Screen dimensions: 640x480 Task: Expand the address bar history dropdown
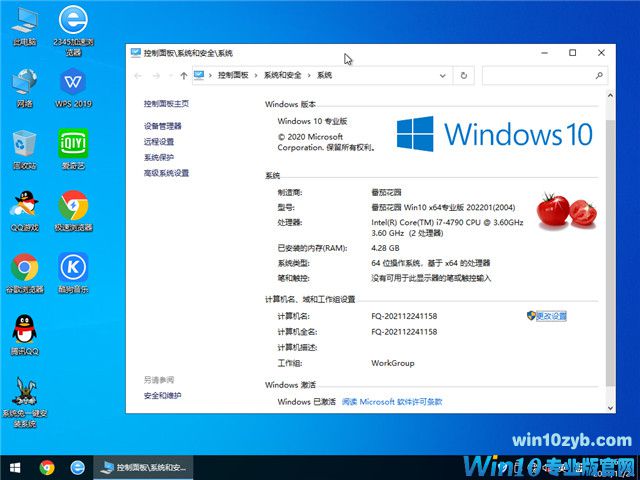(442, 76)
